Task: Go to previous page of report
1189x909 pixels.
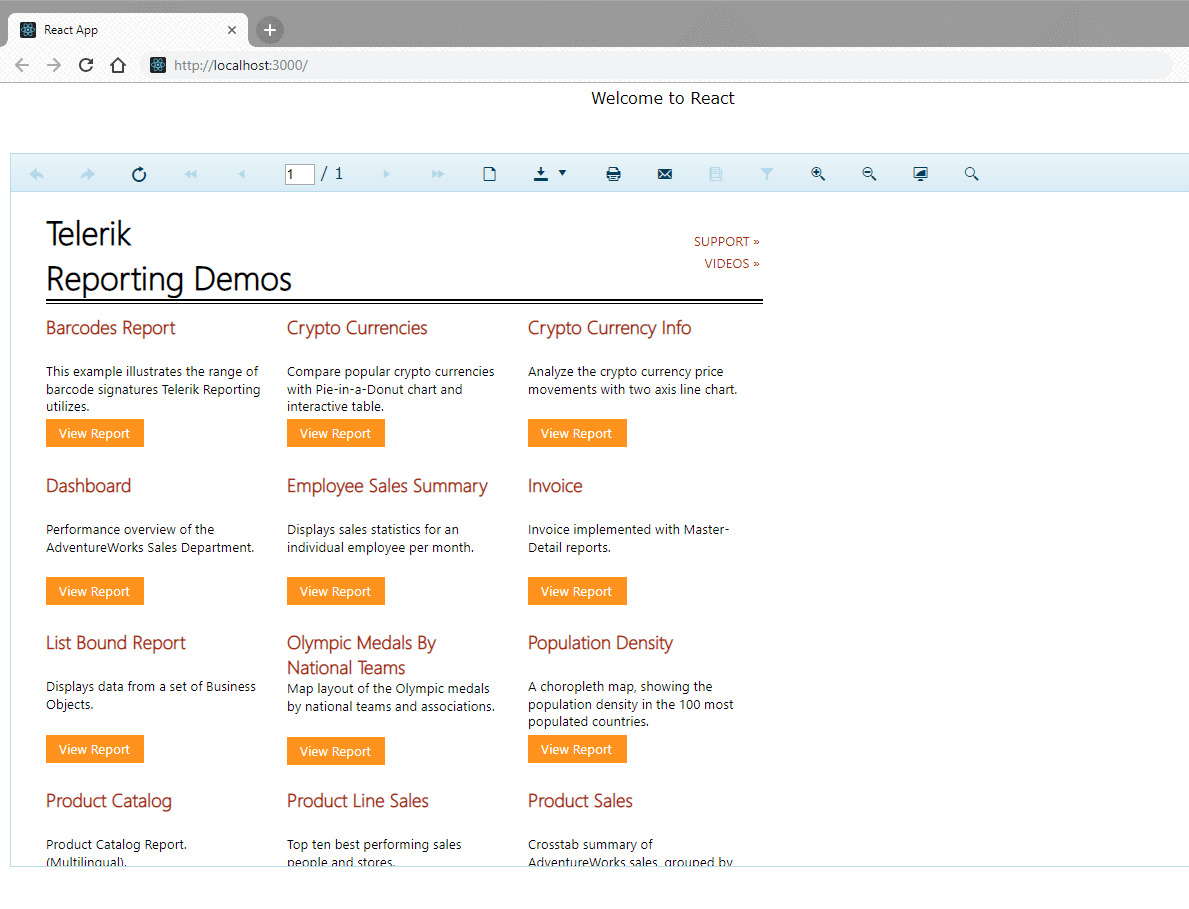Action: click(241, 174)
